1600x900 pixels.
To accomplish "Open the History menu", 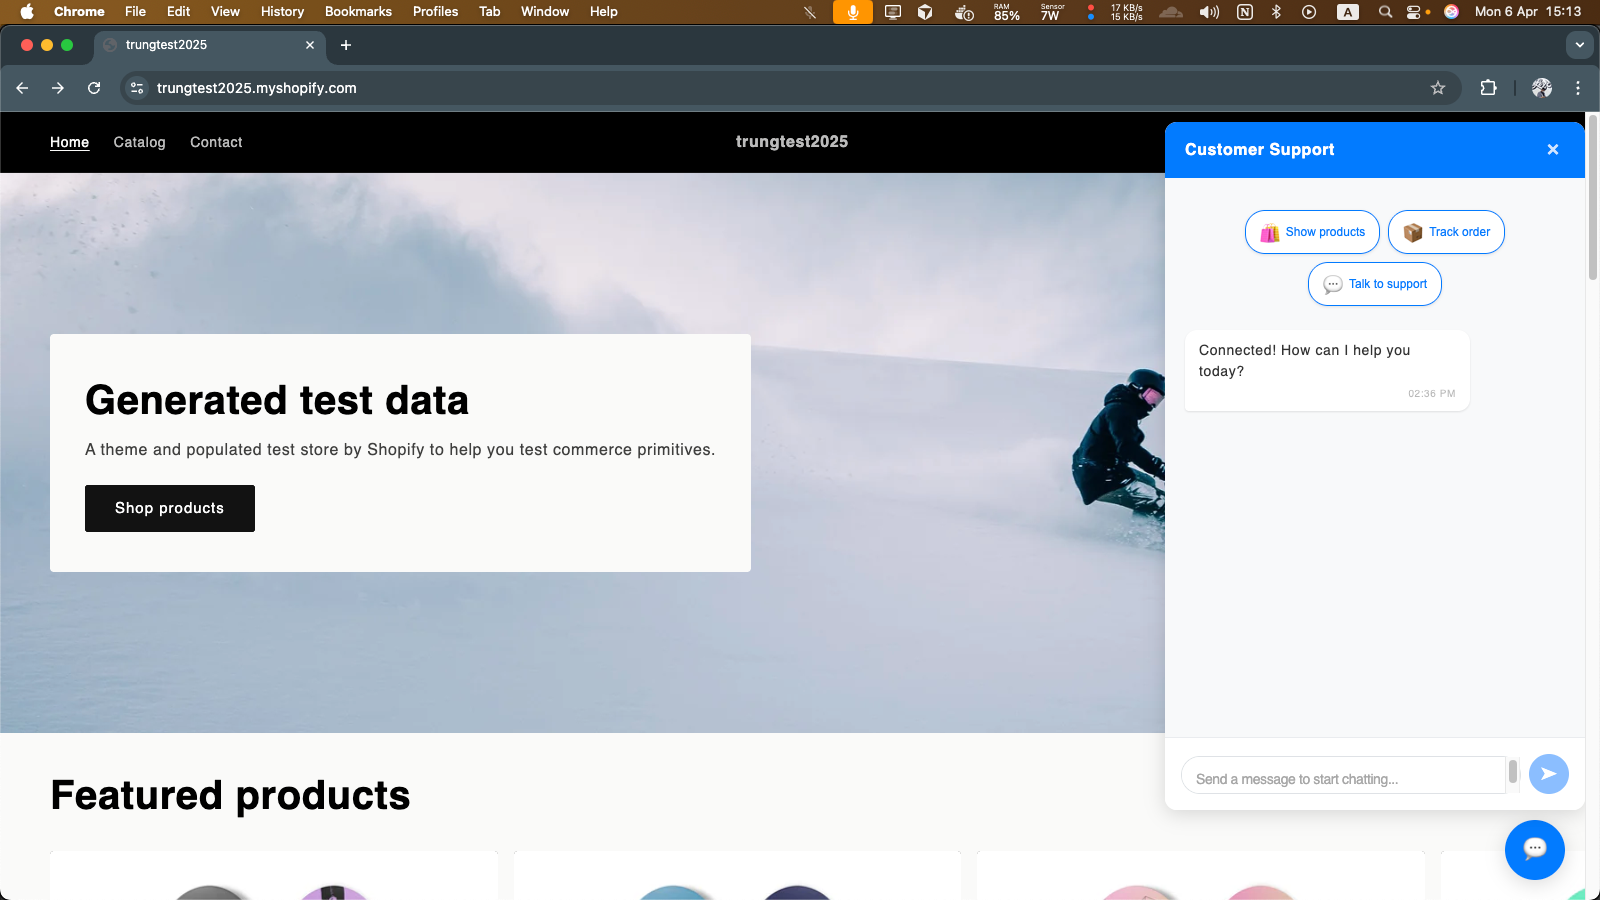I will coord(282,12).
